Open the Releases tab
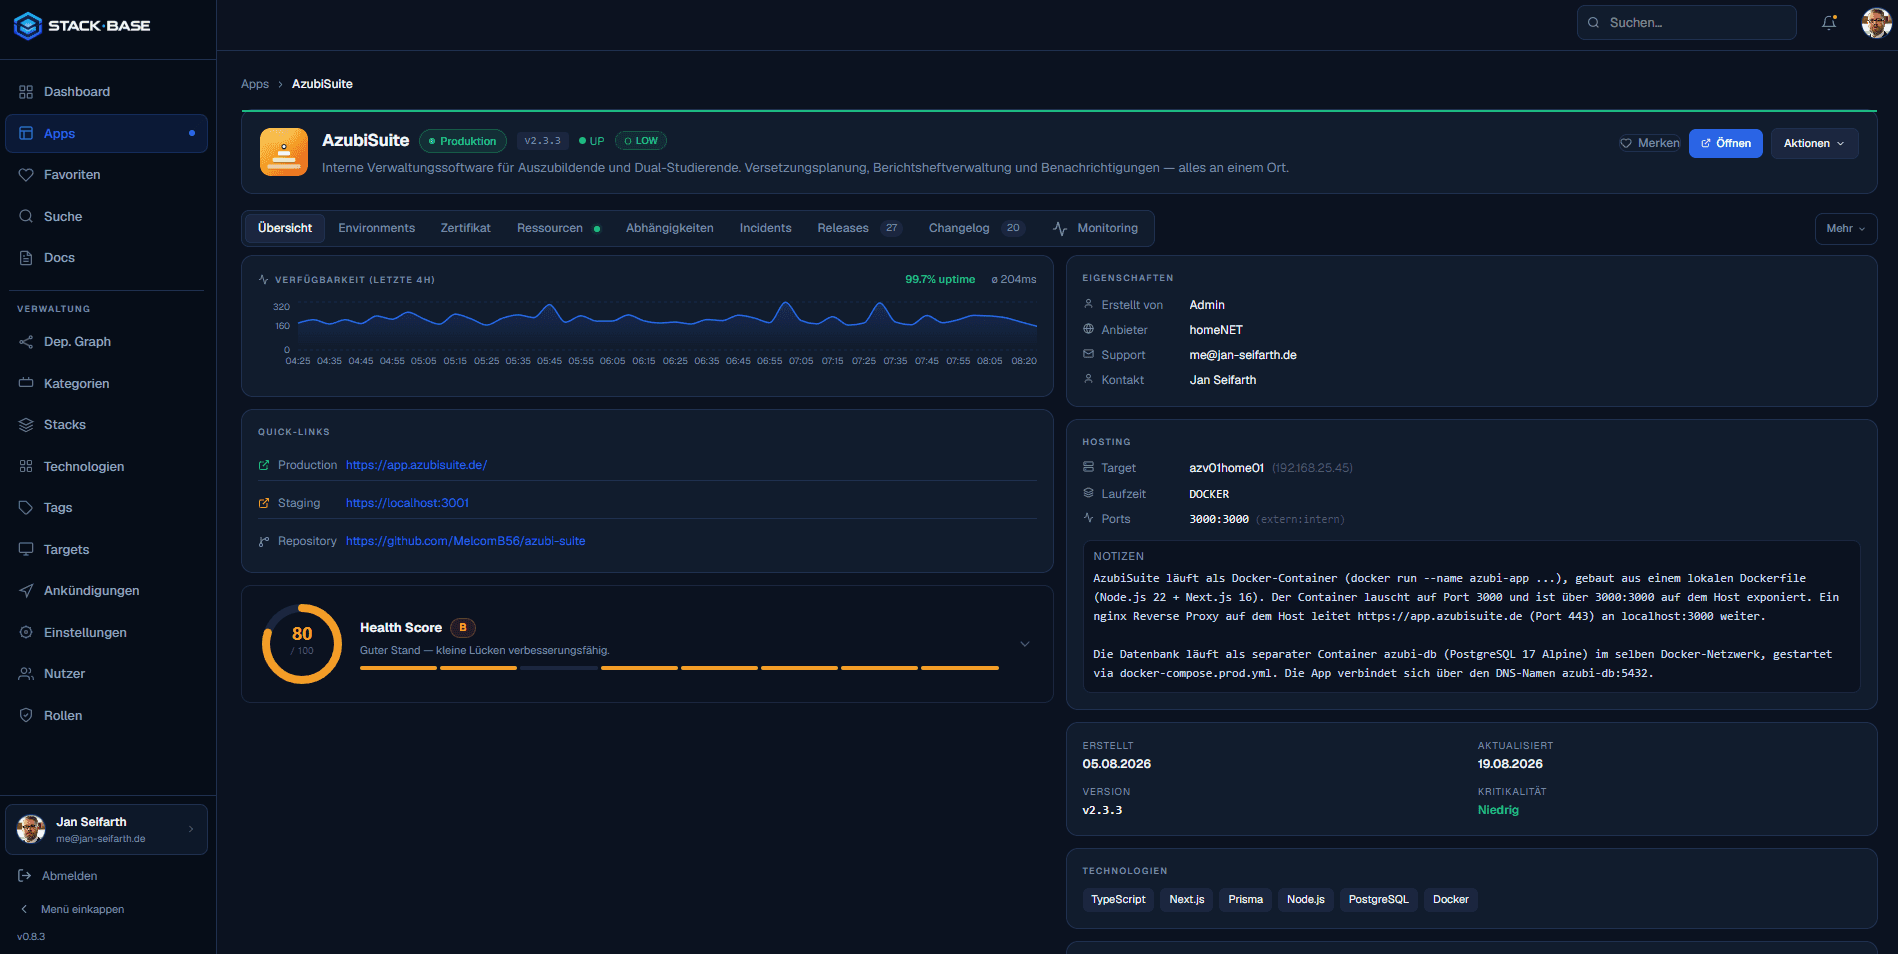This screenshot has width=1898, height=954. pos(860,228)
